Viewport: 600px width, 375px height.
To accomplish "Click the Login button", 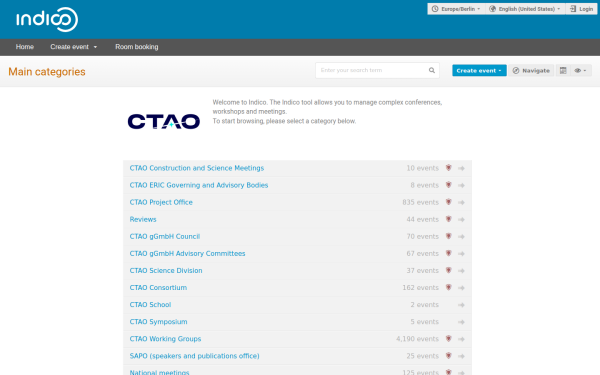I will coord(581,9).
